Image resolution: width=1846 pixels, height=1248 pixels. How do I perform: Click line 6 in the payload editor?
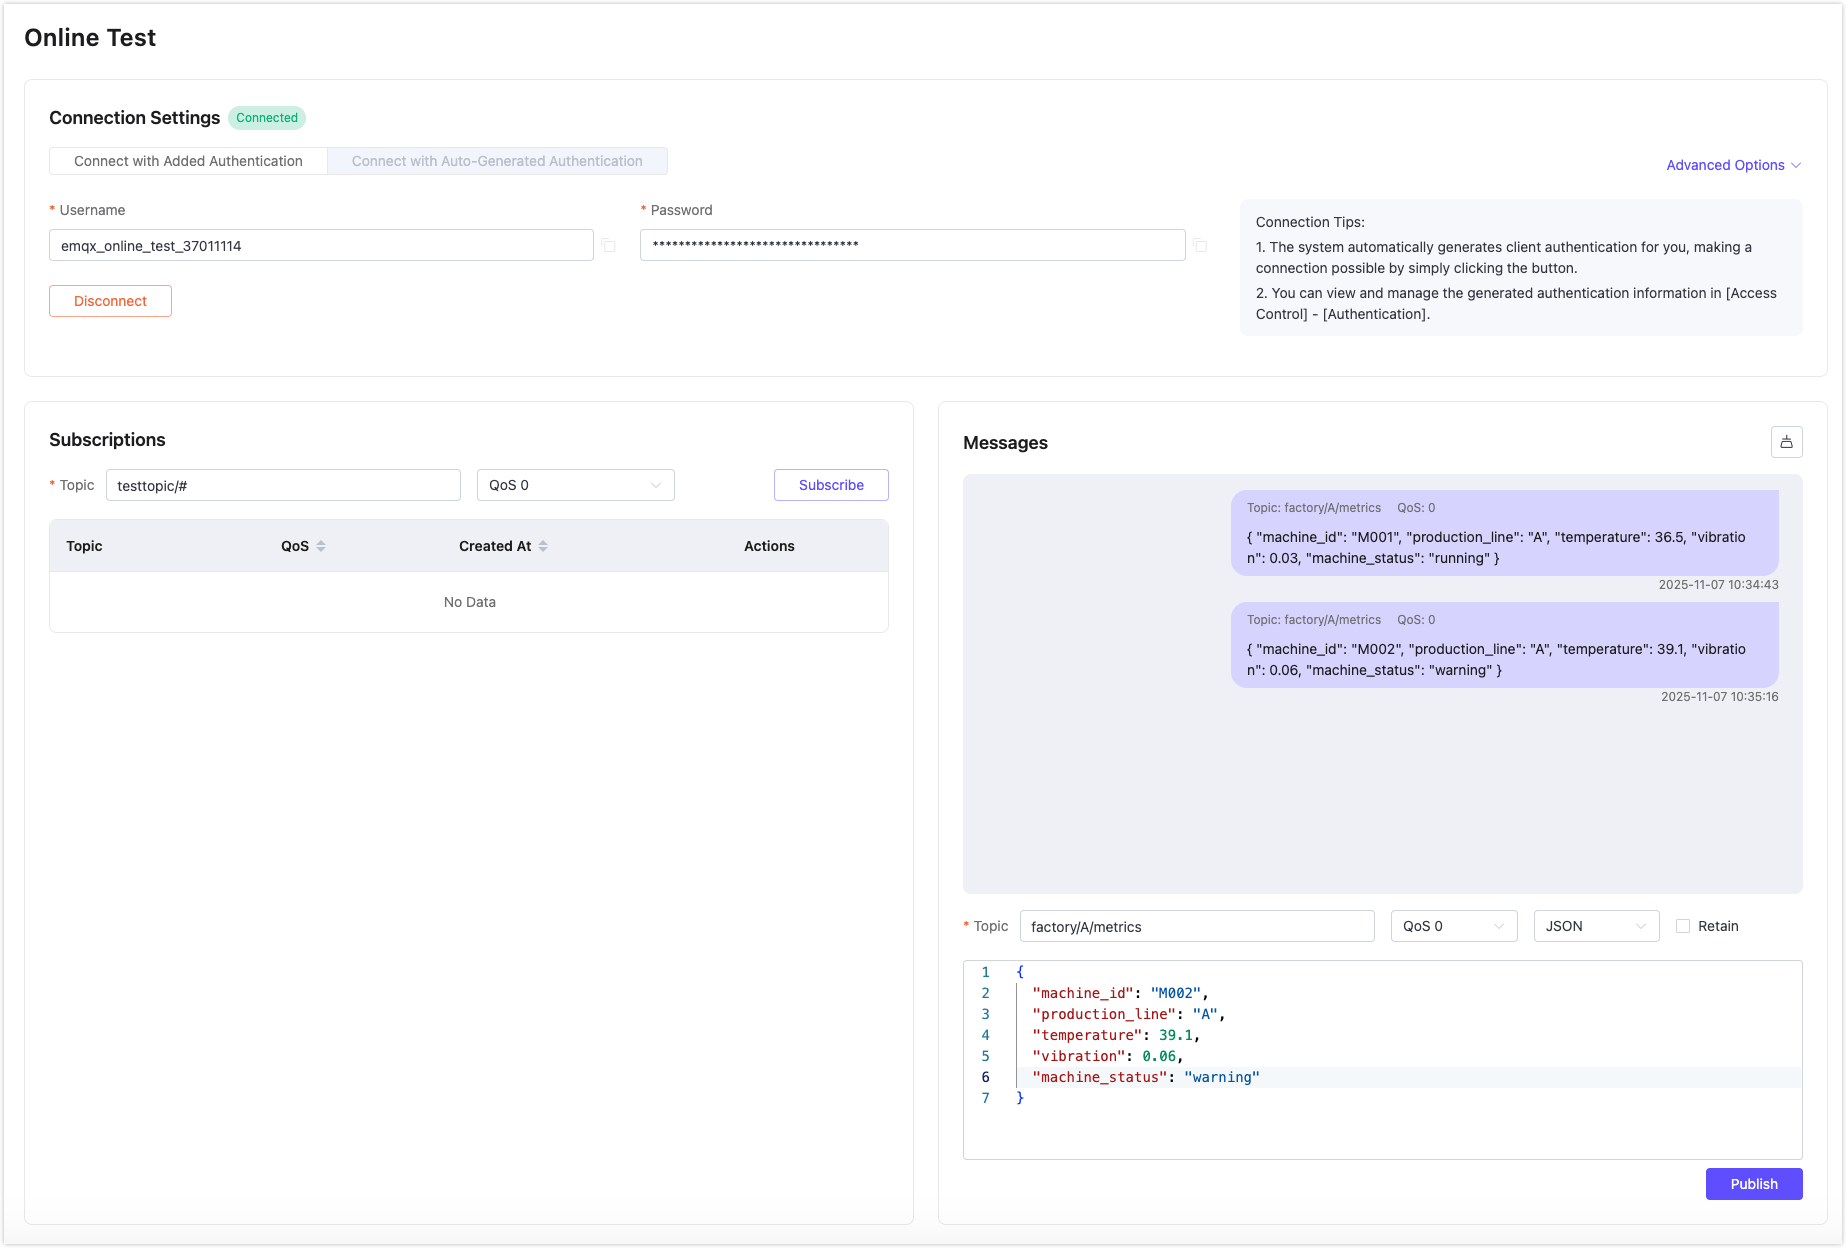pyautogui.click(x=1147, y=1077)
